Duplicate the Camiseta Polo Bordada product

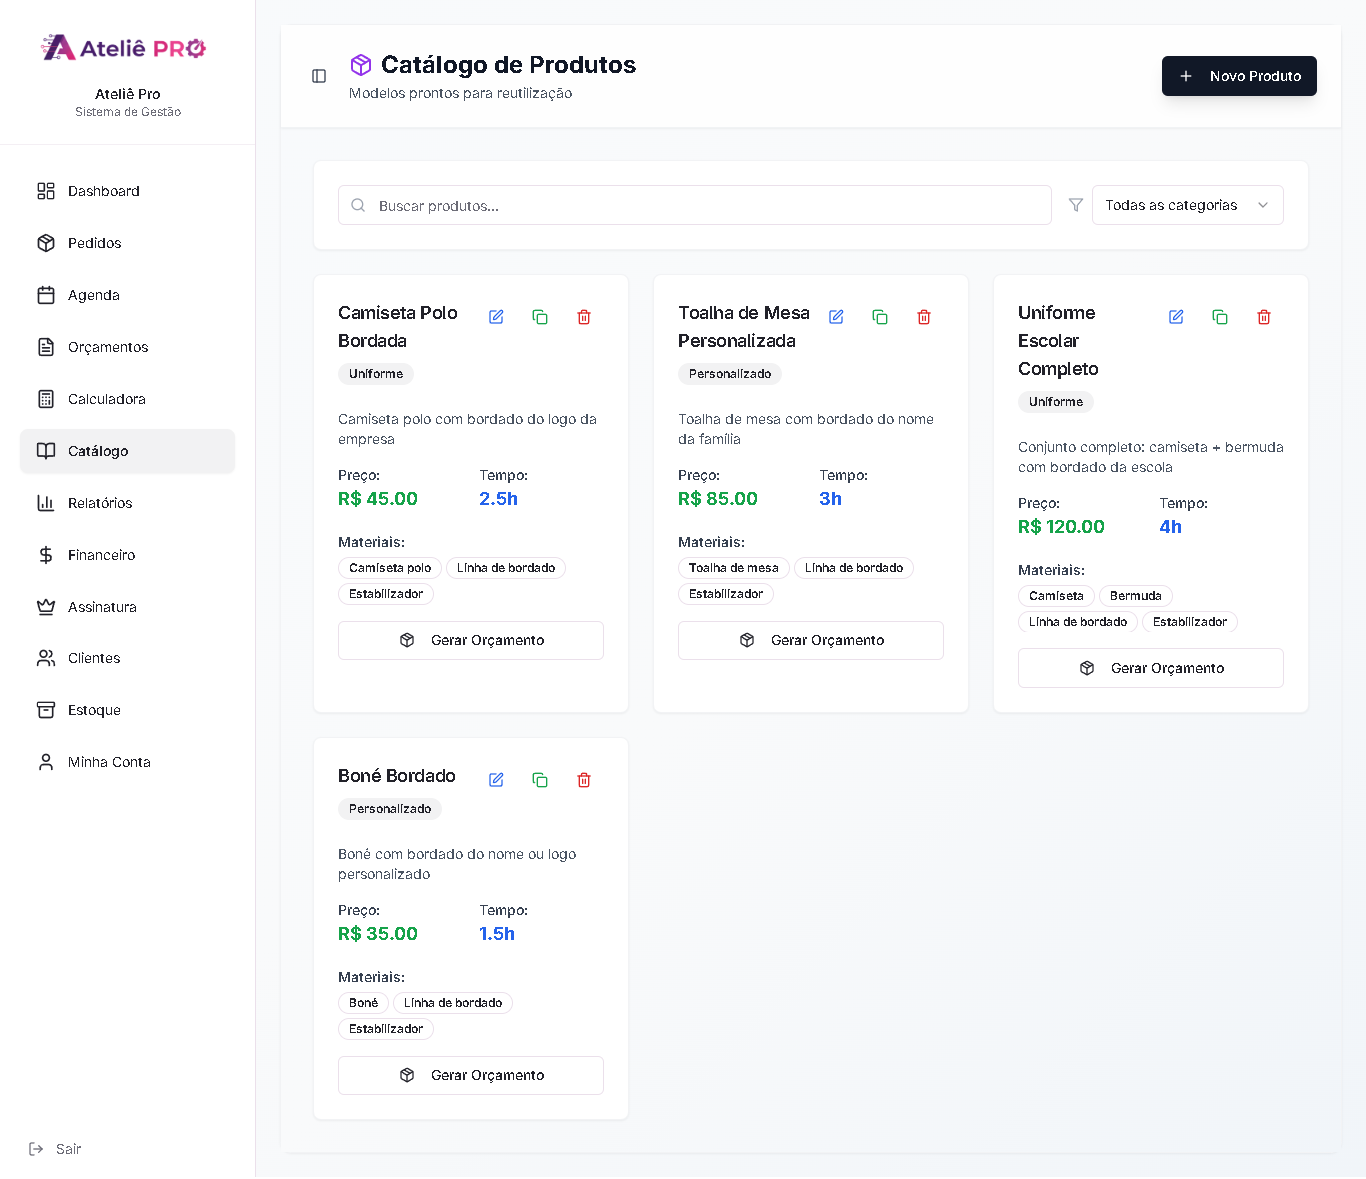[x=540, y=317]
